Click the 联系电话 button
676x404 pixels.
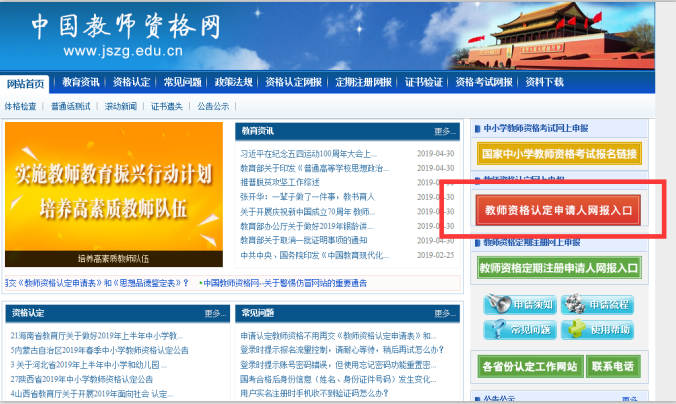[x=612, y=366]
